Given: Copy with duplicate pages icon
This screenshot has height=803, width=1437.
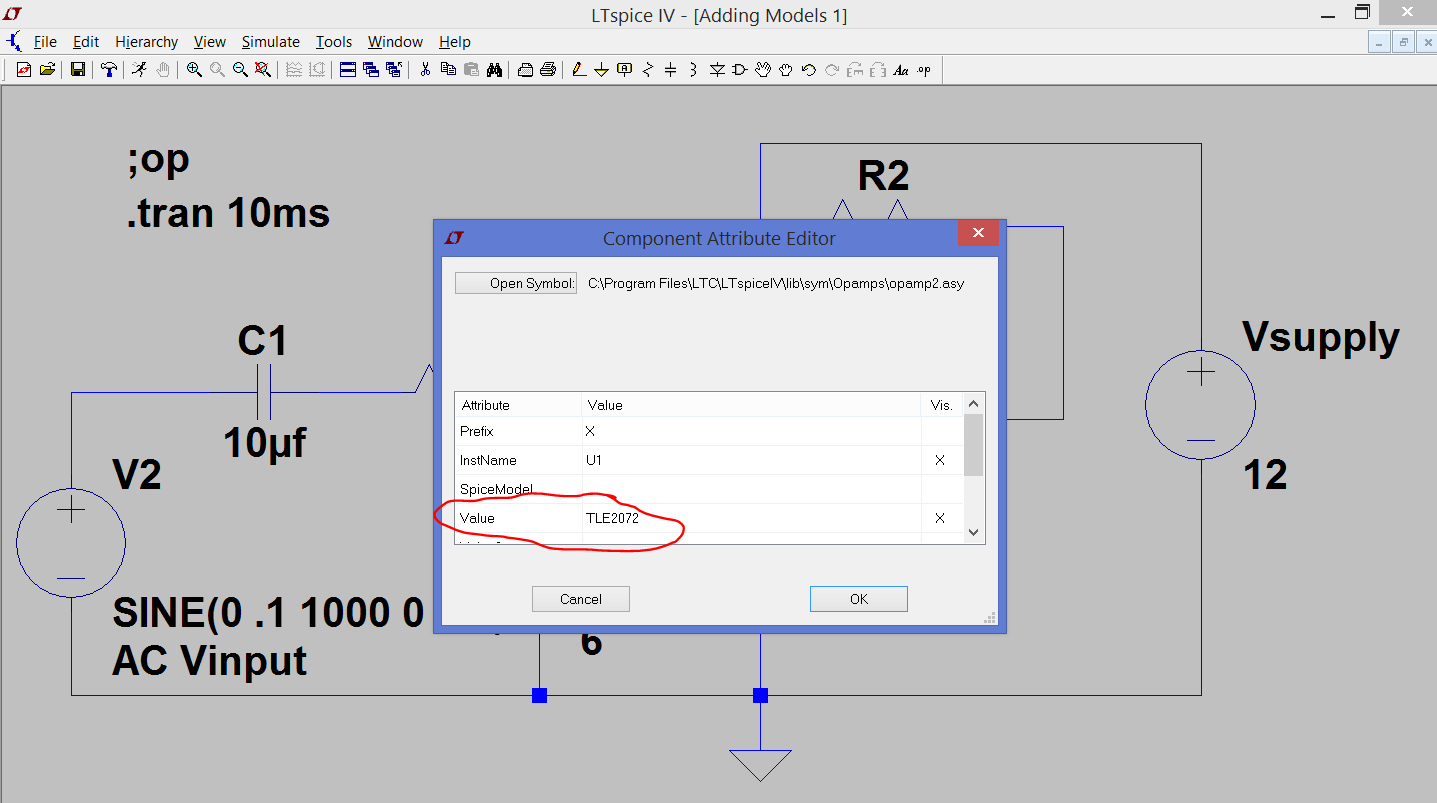Looking at the screenshot, I should pyautogui.click(x=448, y=70).
